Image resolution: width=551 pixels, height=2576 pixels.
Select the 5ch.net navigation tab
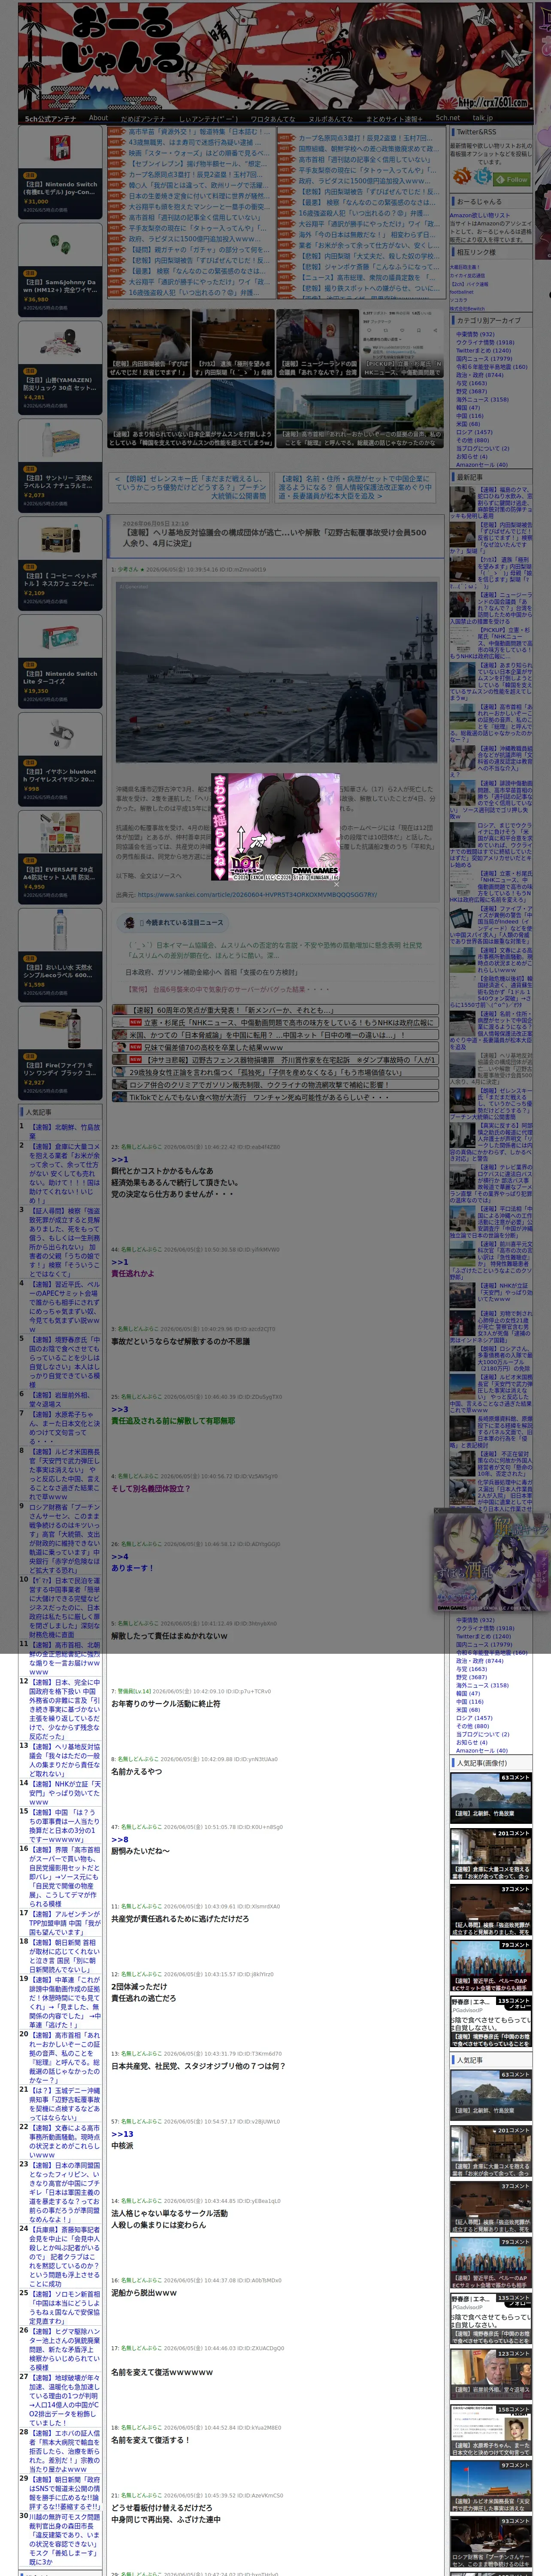click(x=447, y=118)
